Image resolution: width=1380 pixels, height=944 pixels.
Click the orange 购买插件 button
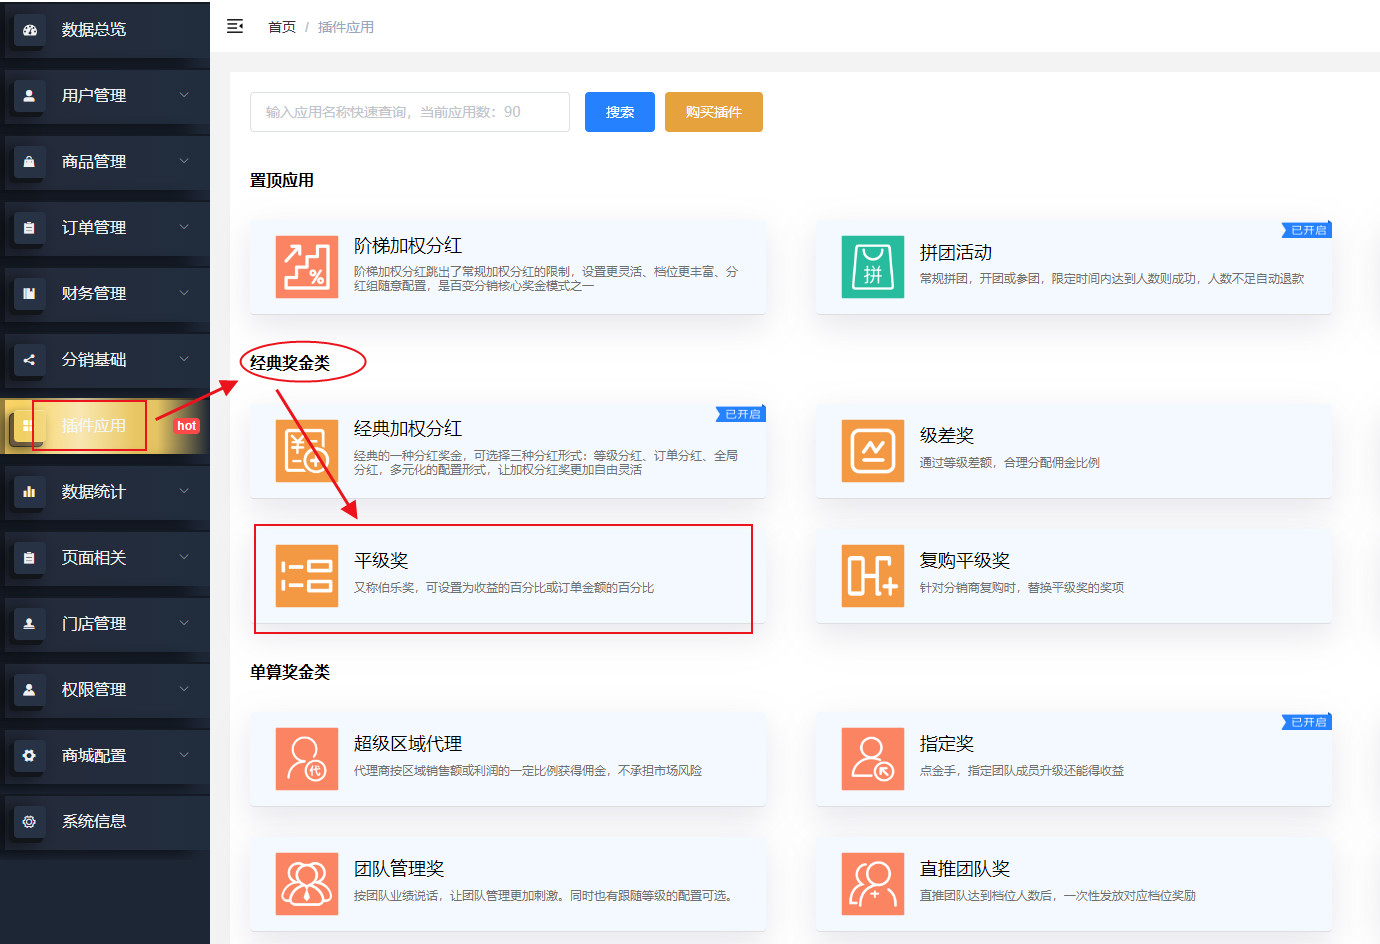pyautogui.click(x=713, y=112)
